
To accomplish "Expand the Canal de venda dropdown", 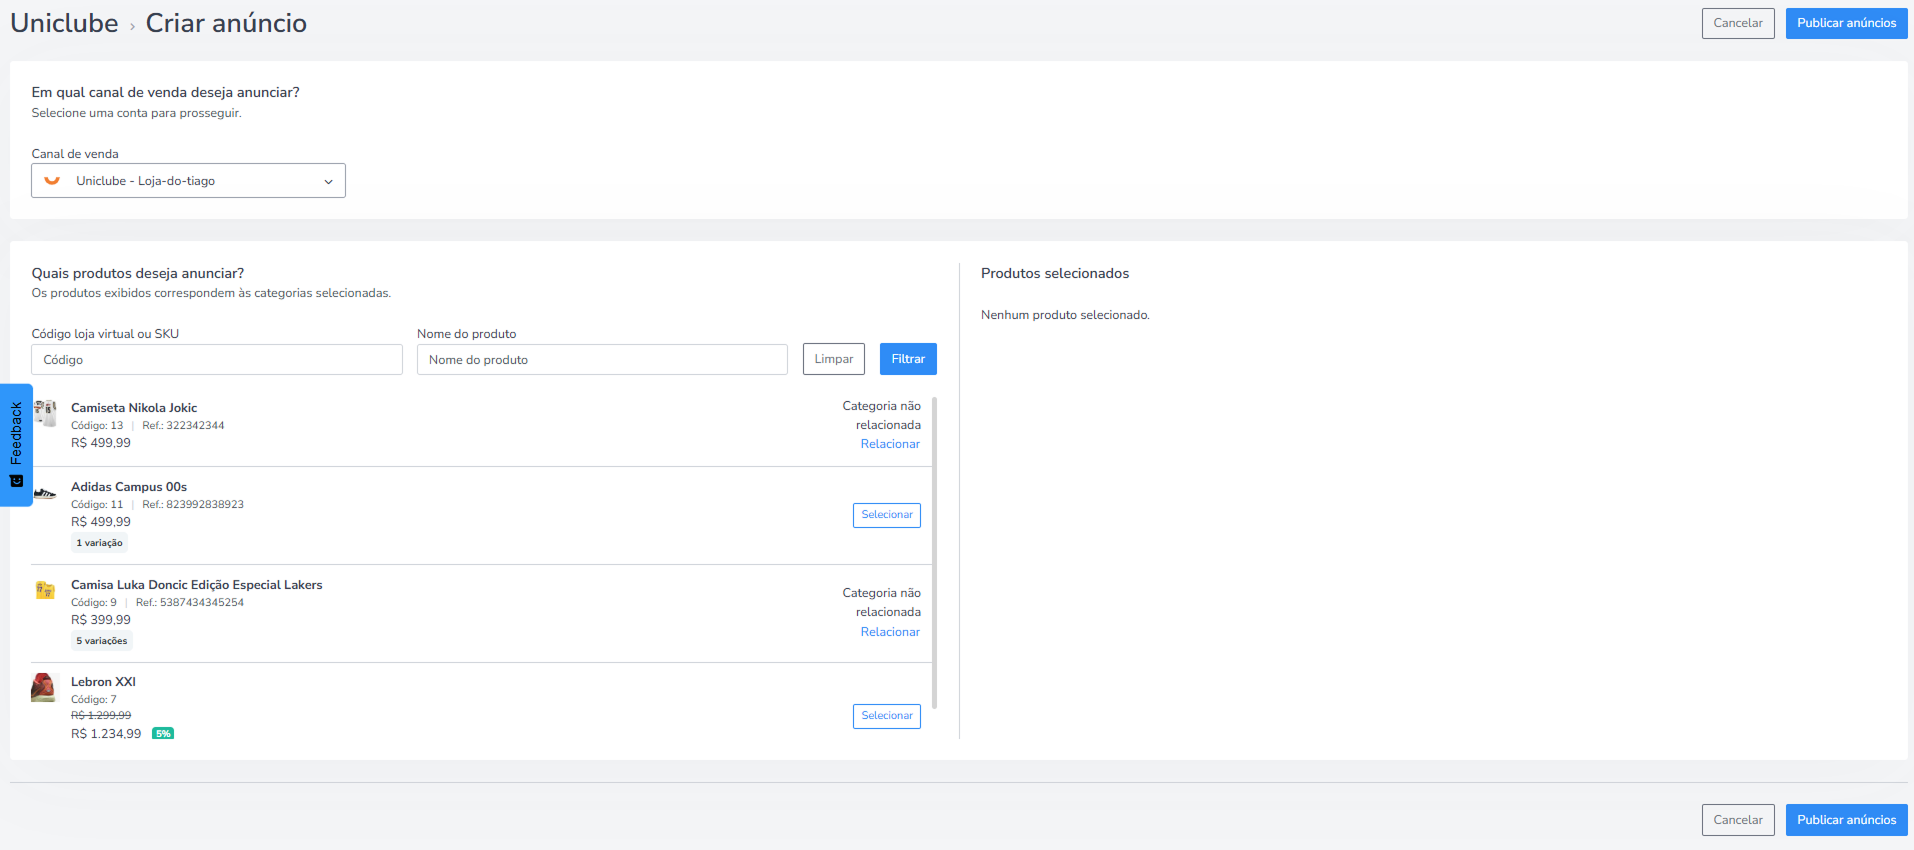I will pos(188,181).
